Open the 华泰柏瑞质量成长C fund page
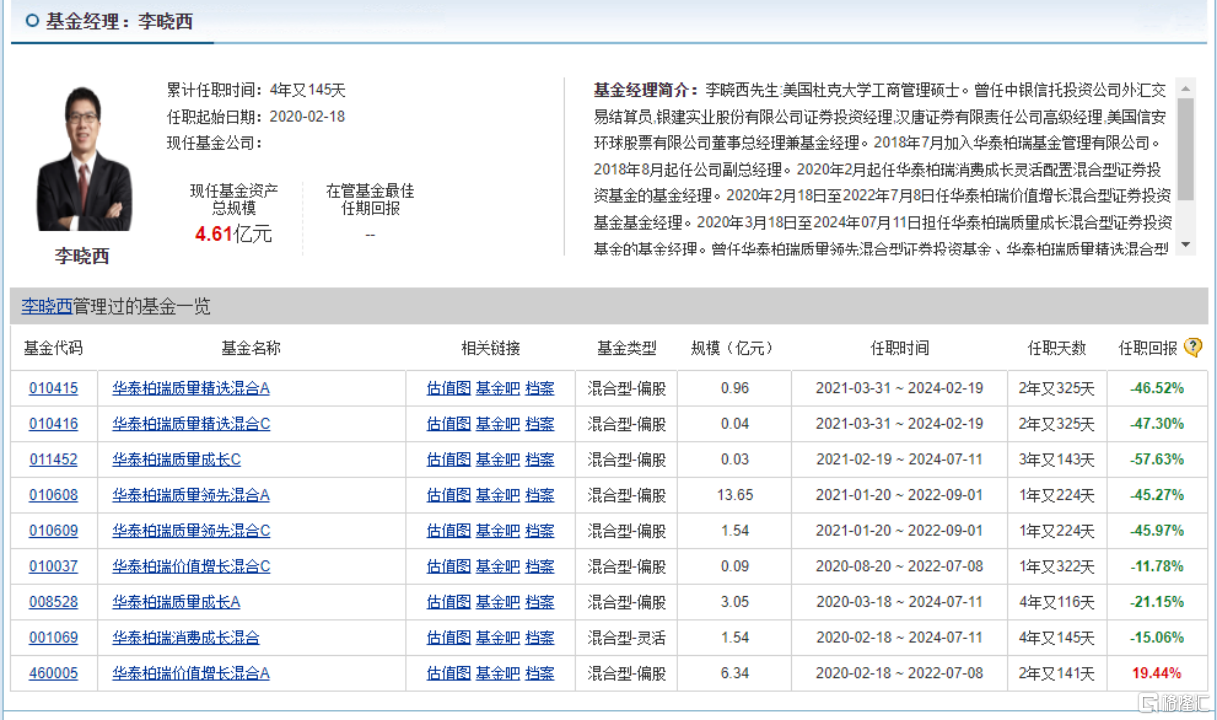 coord(176,460)
